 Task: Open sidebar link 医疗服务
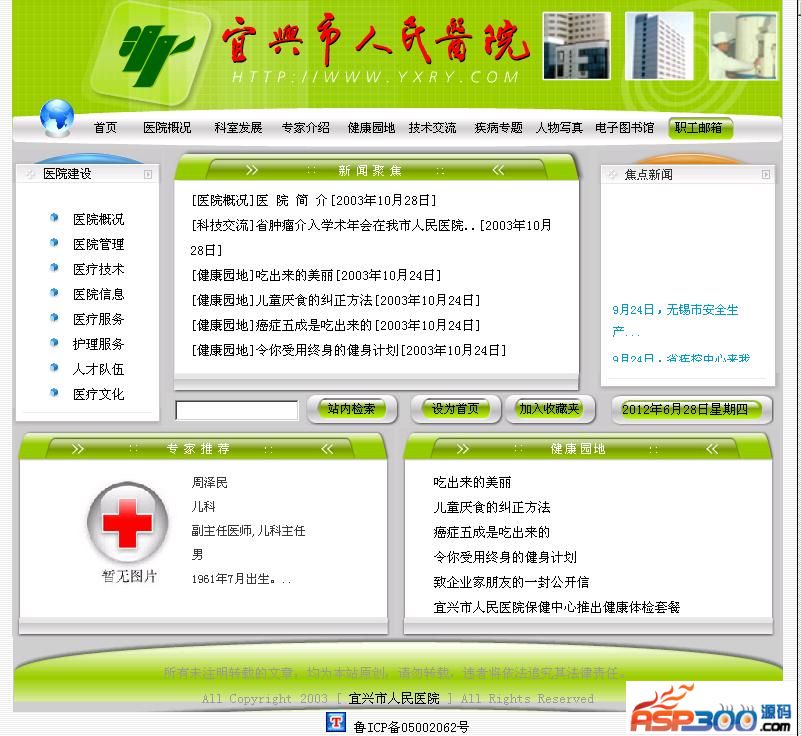click(99, 320)
